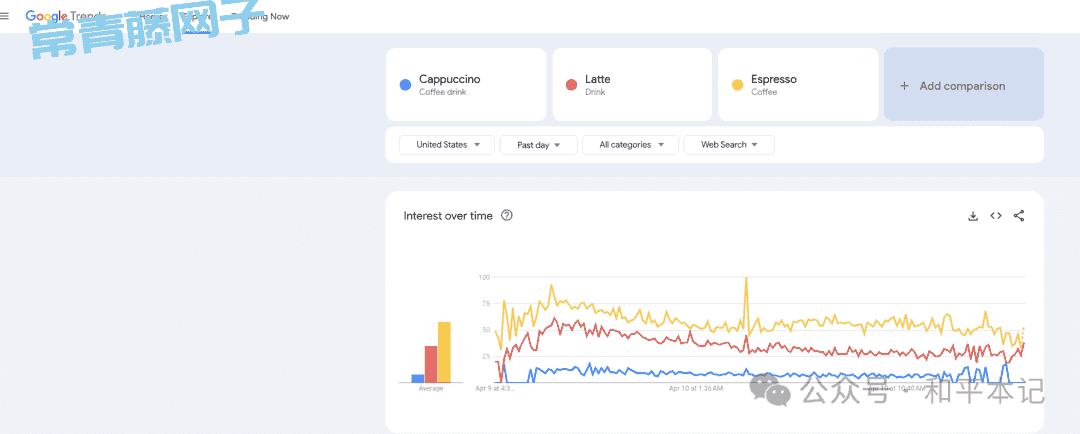Click Add comparison button
This screenshot has width=1080, height=434.
click(x=964, y=85)
